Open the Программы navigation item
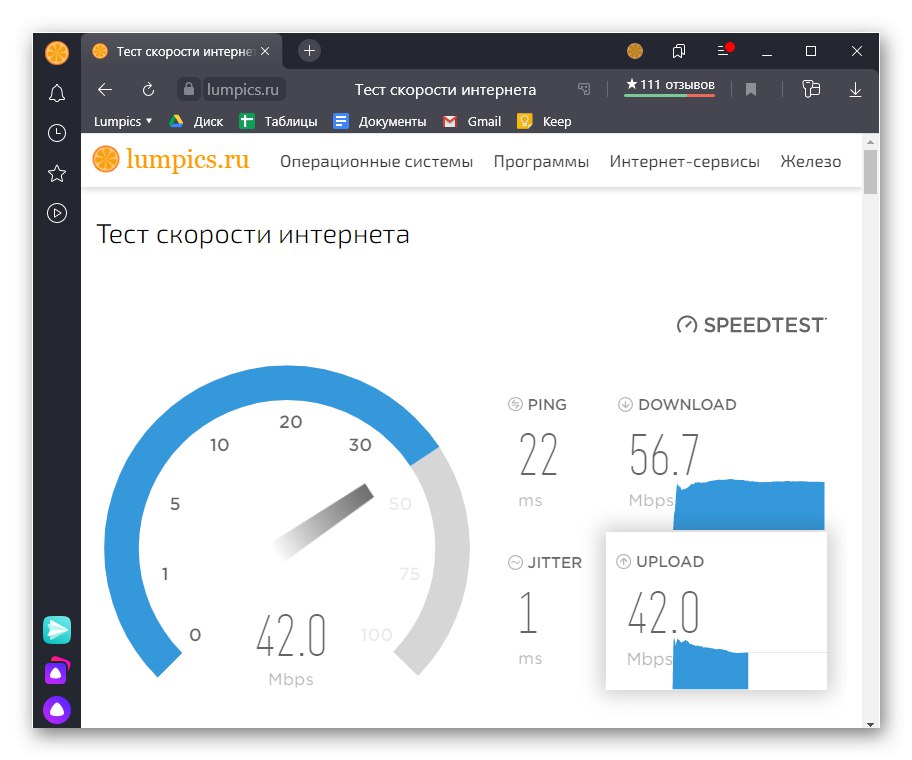This screenshot has height=760, width=912. tap(541, 161)
